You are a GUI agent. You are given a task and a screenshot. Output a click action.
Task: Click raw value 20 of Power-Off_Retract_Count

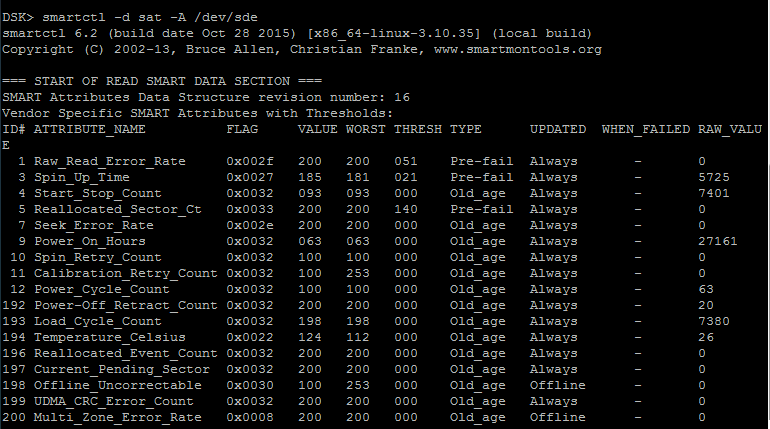pyautogui.click(x=706, y=305)
